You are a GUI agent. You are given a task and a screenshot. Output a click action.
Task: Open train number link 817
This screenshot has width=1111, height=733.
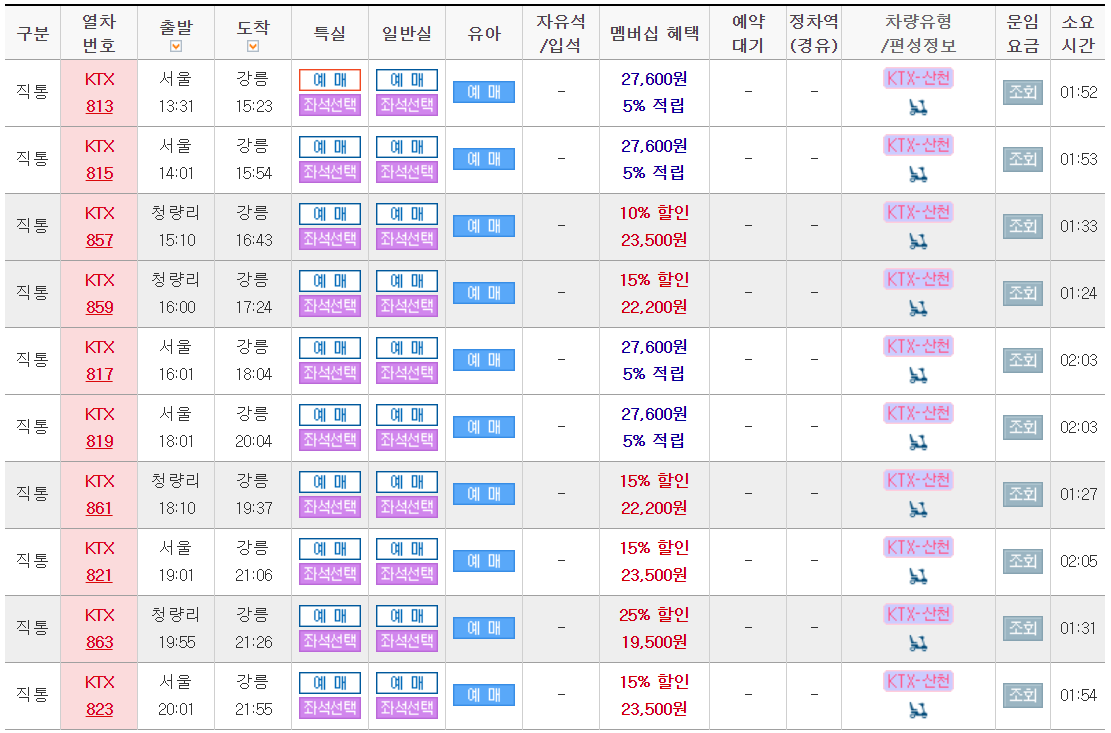point(99,375)
